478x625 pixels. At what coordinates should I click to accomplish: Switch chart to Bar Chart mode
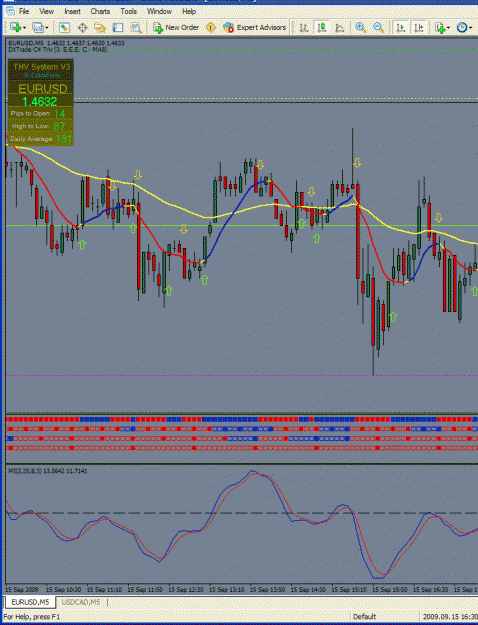point(304,28)
